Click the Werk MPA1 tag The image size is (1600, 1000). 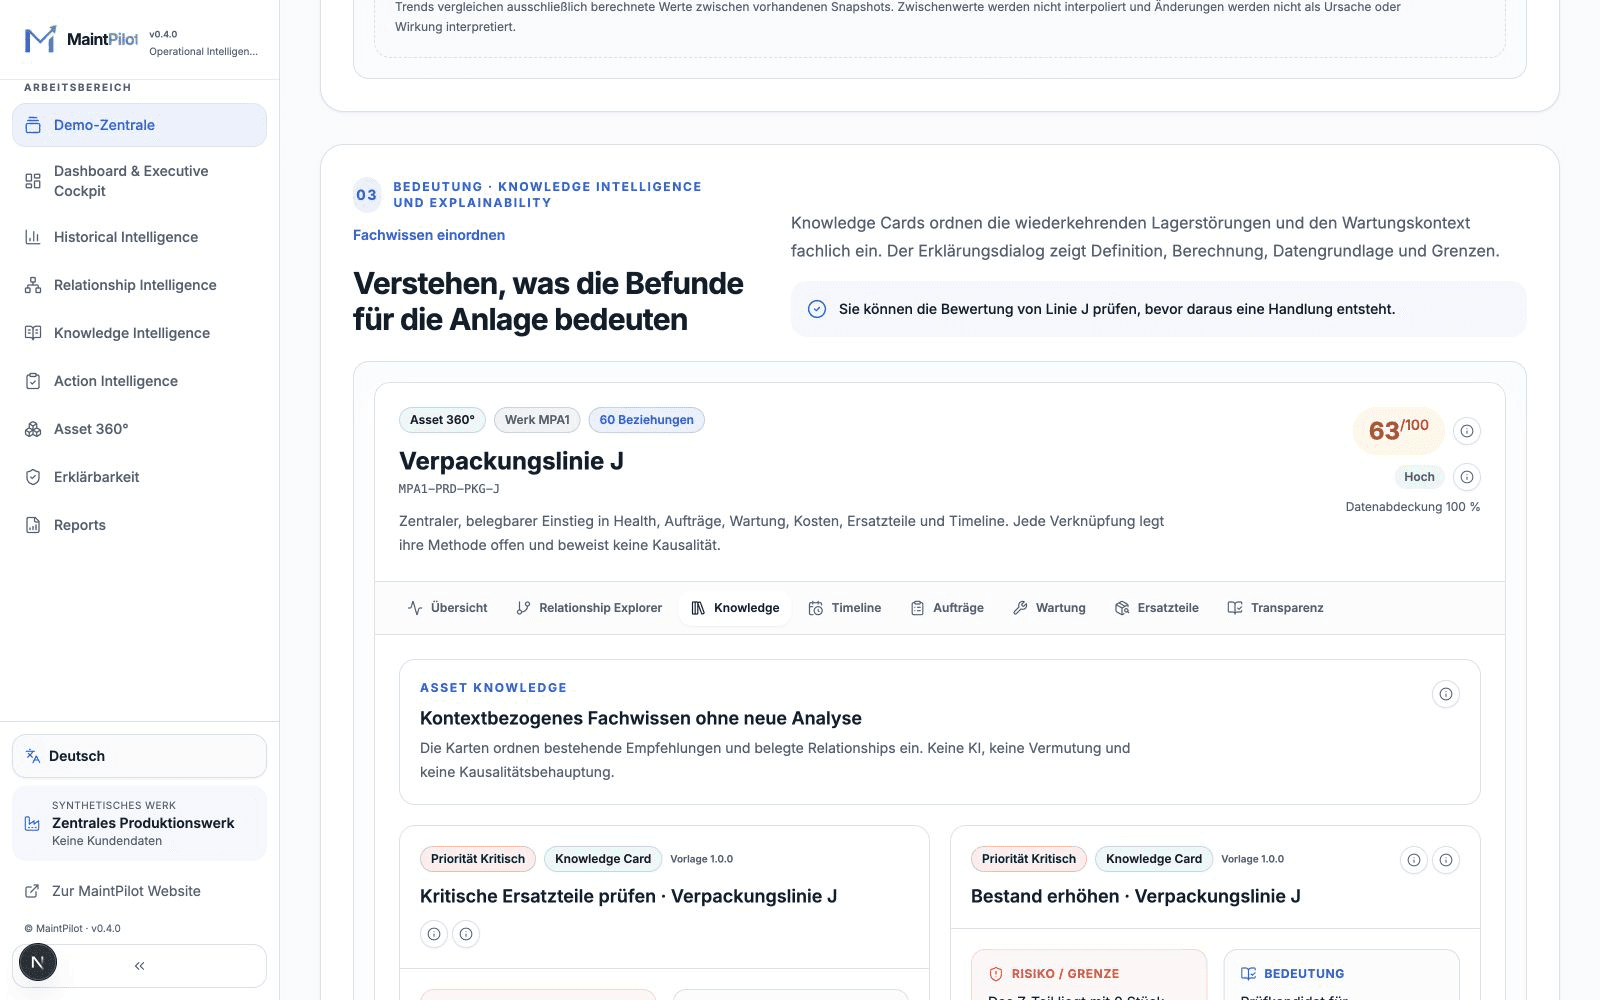coord(537,420)
